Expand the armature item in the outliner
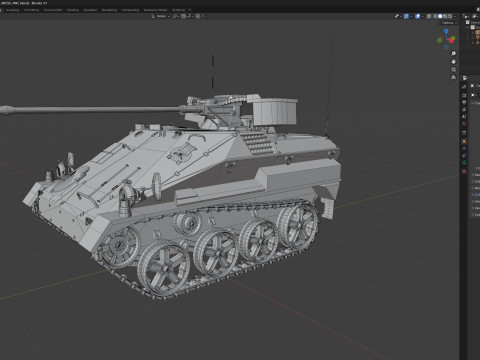Viewport: 480px width, 360px height. click(473, 43)
